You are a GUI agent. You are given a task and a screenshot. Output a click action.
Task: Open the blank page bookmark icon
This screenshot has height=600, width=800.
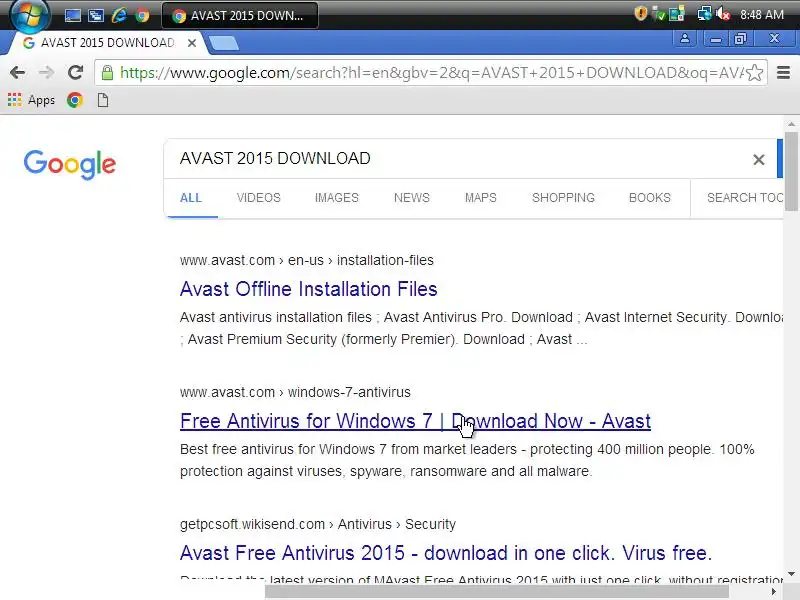tap(103, 100)
